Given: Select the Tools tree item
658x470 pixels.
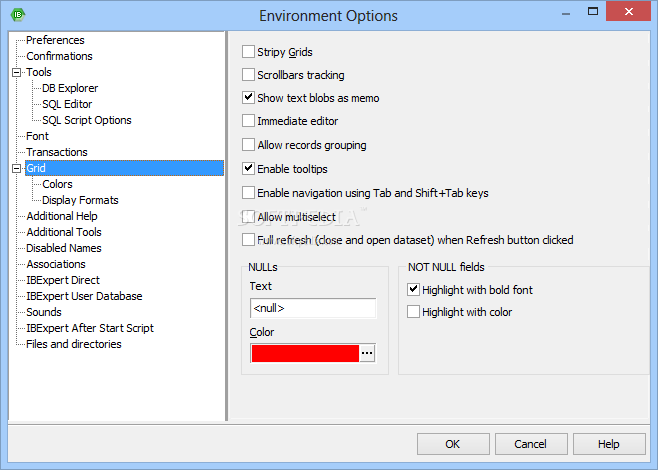Looking at the screenshot, I should (39, 72).
